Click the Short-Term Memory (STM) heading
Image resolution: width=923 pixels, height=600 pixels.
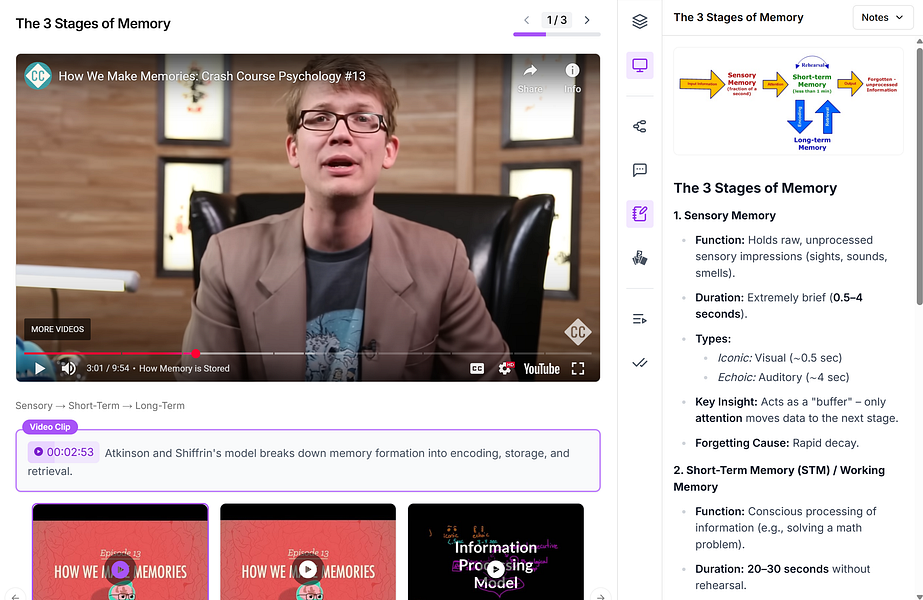(779, 478)
